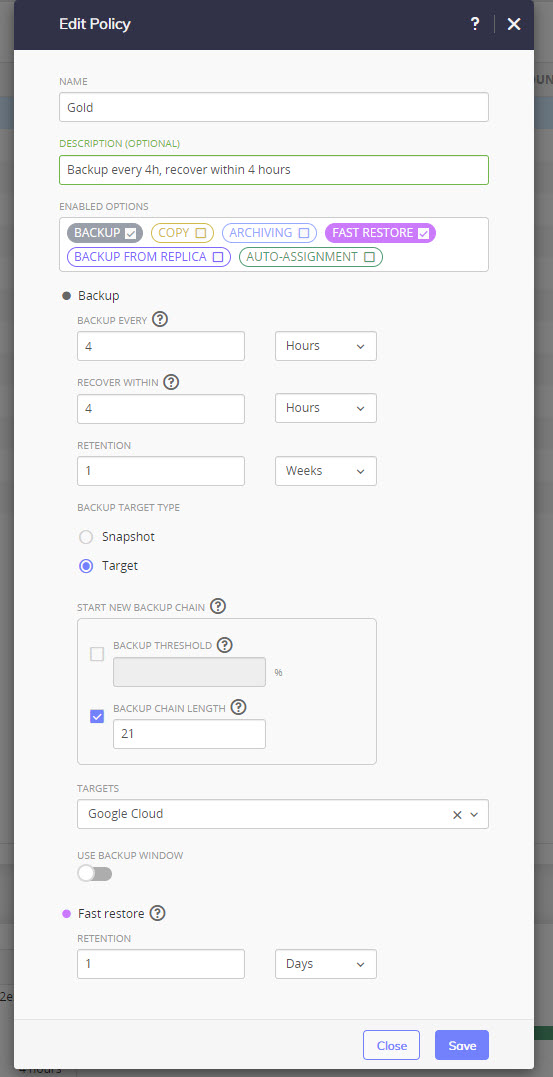
Task: Open Fast restore retention Days dropdown
Action: tap(326, 964)
